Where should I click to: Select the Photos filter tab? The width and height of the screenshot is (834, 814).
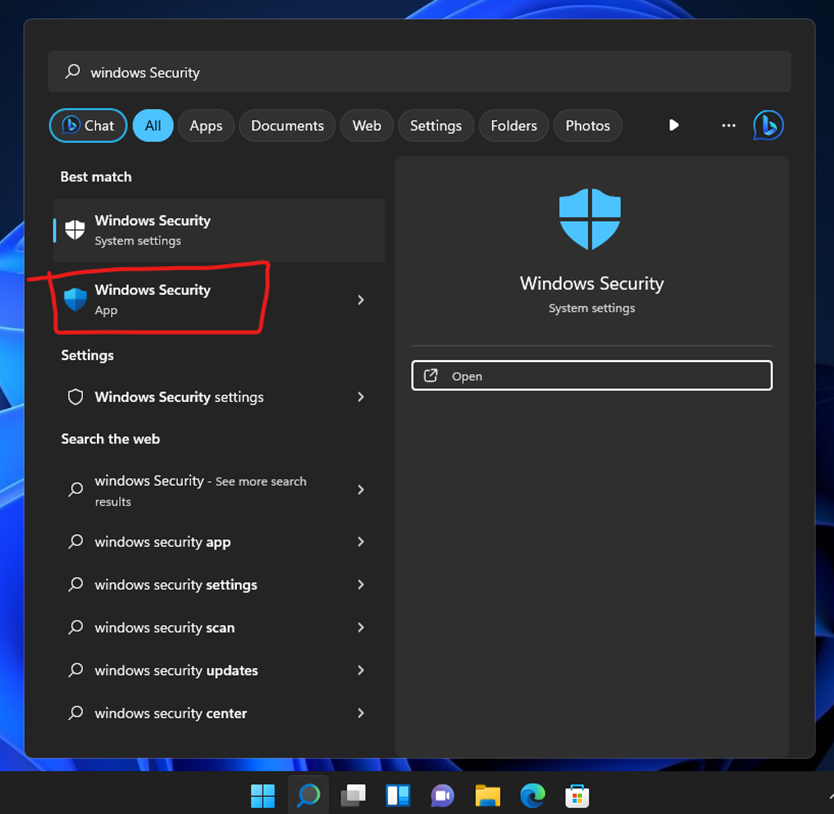coord(587,126)
